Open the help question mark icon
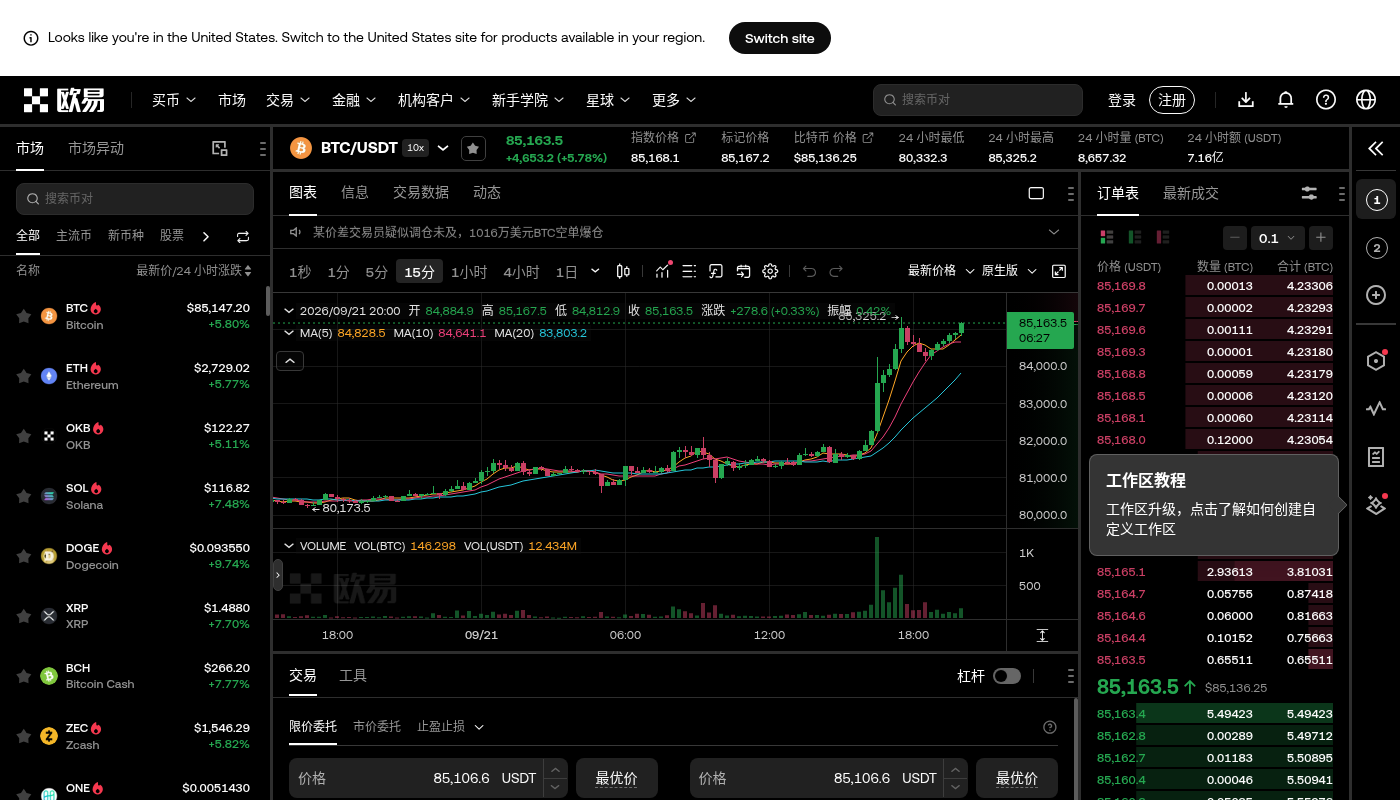Screen dimensions: 1400x800 point(1326,100)
